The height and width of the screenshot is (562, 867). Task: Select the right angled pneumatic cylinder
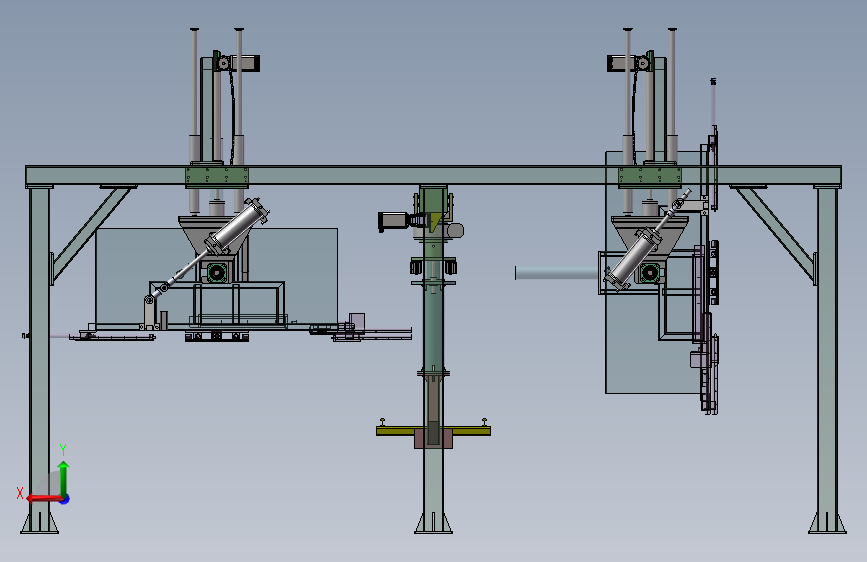click(633, 259)
